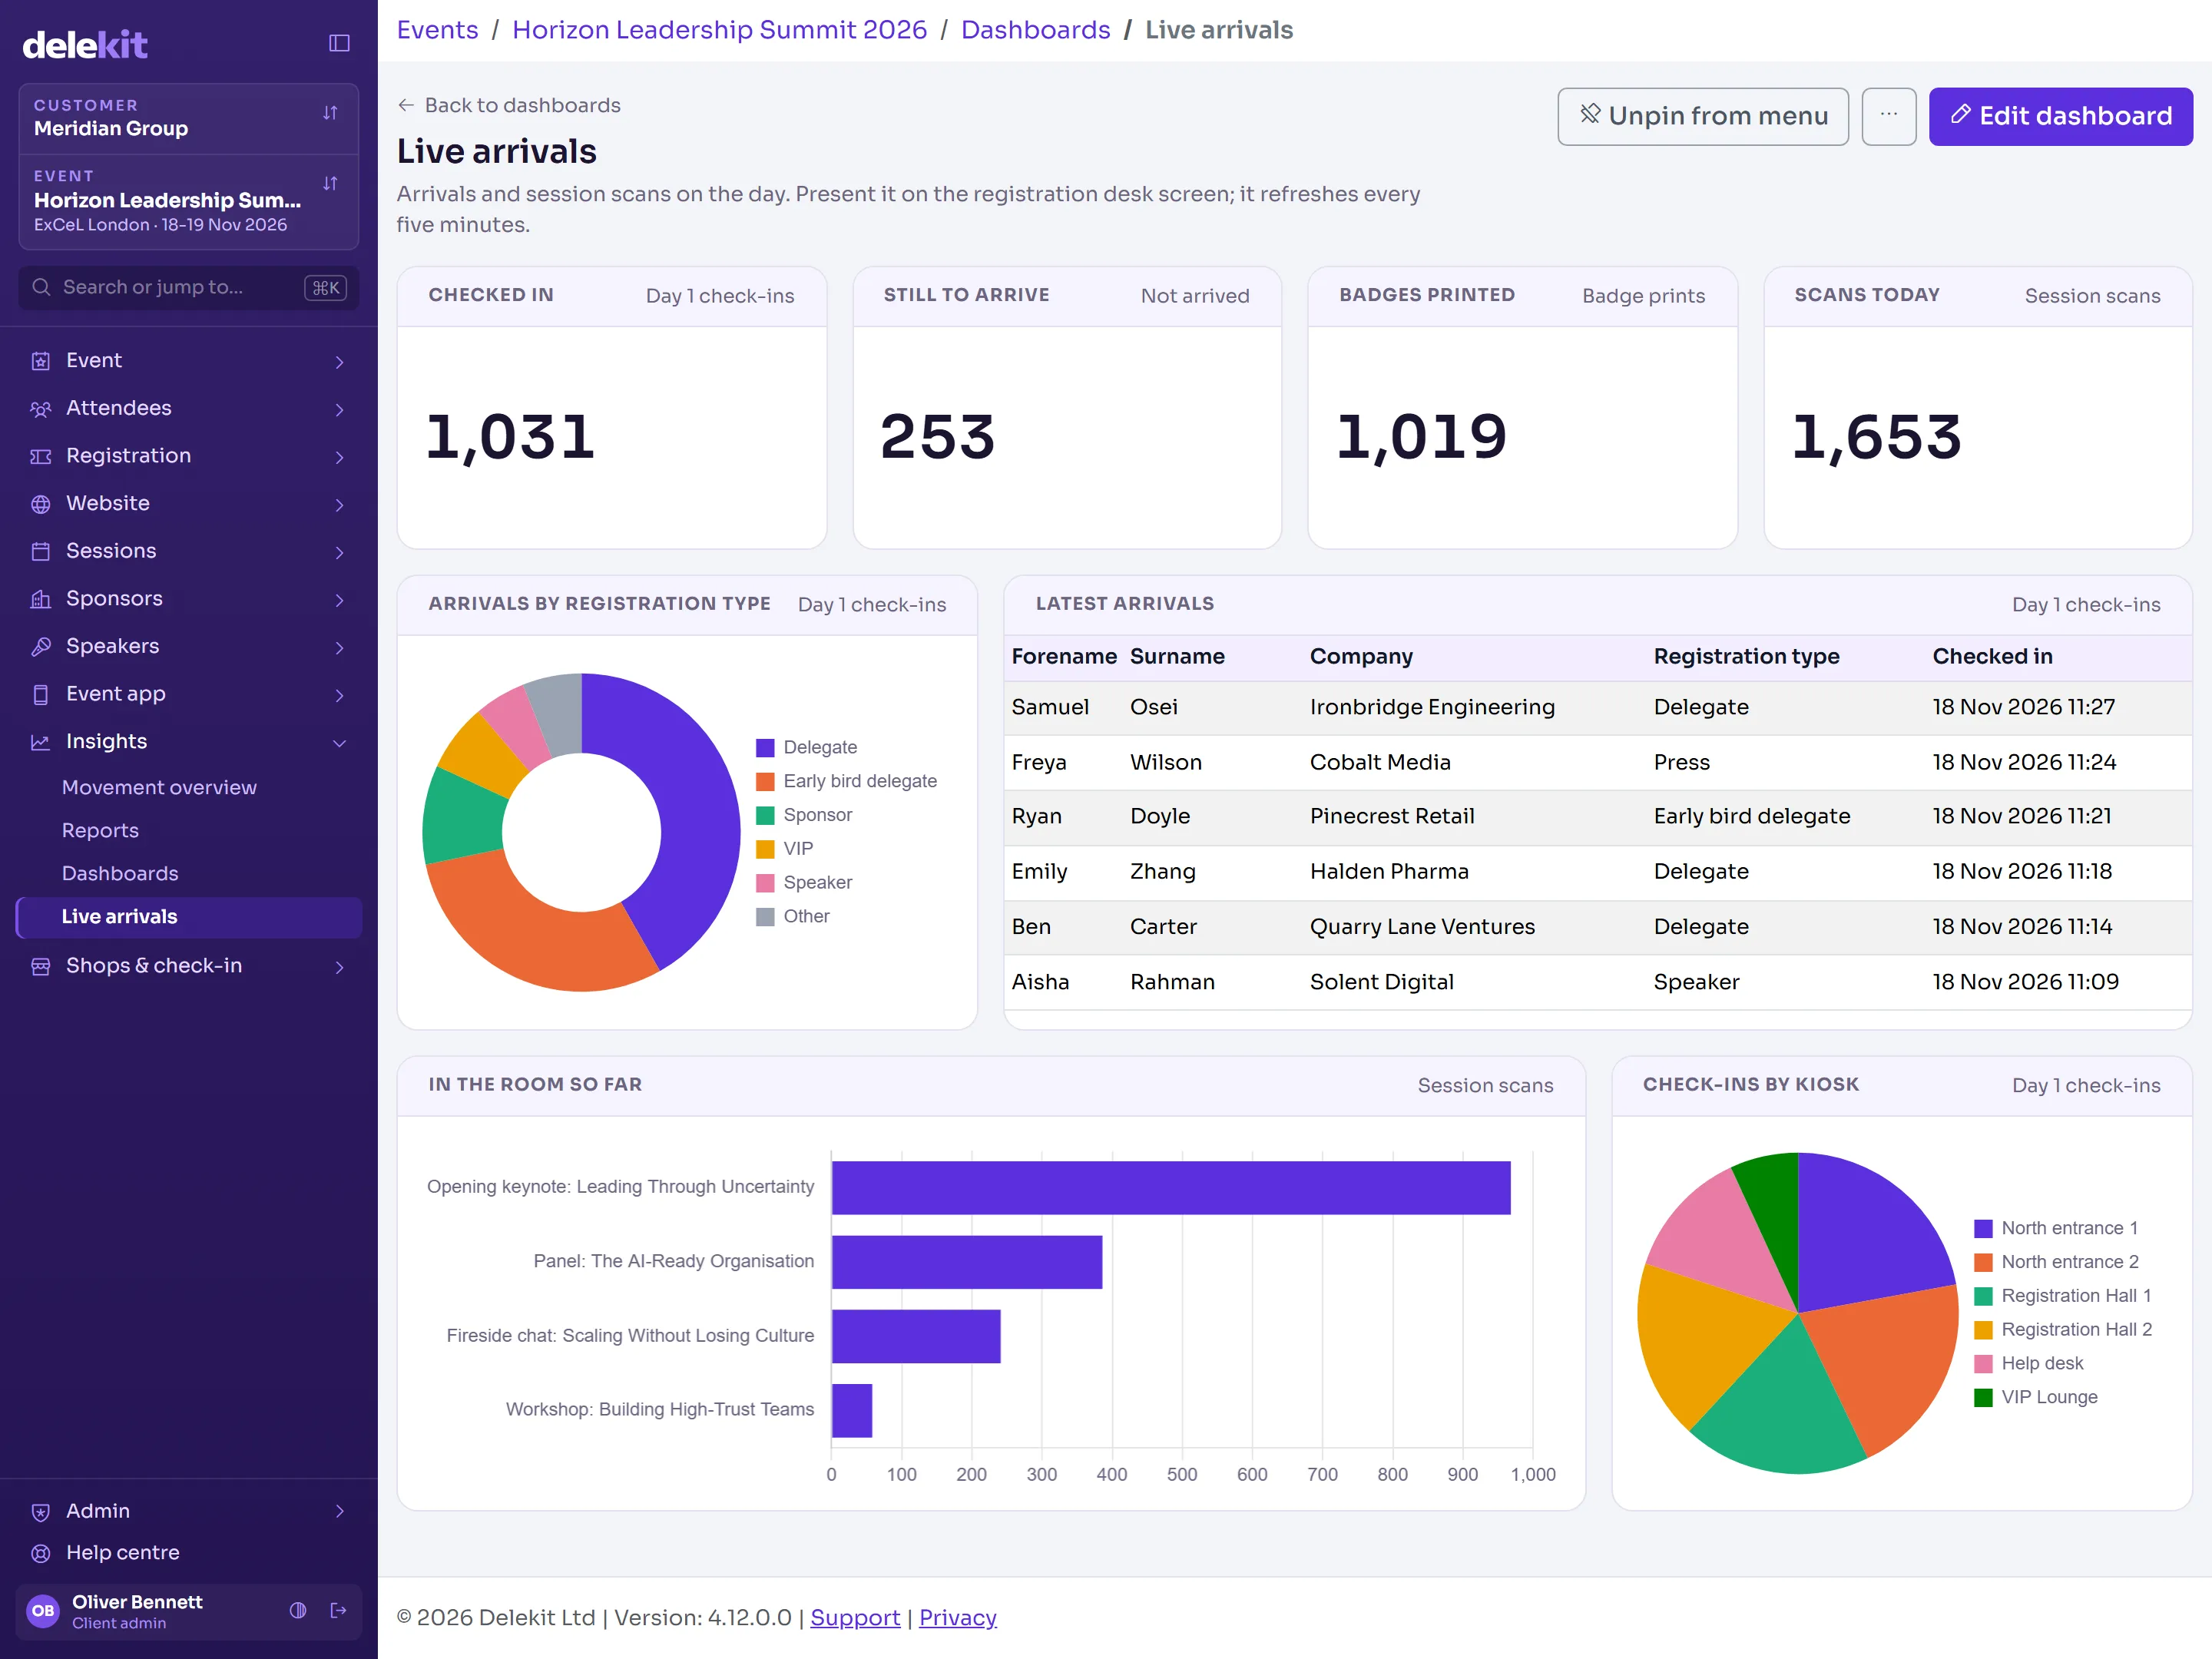Click the Shops & check-in store icon
Image resolution: width=2212 pixels, height=1659 pixels.
pyautogui.click(x=41, y=966)
